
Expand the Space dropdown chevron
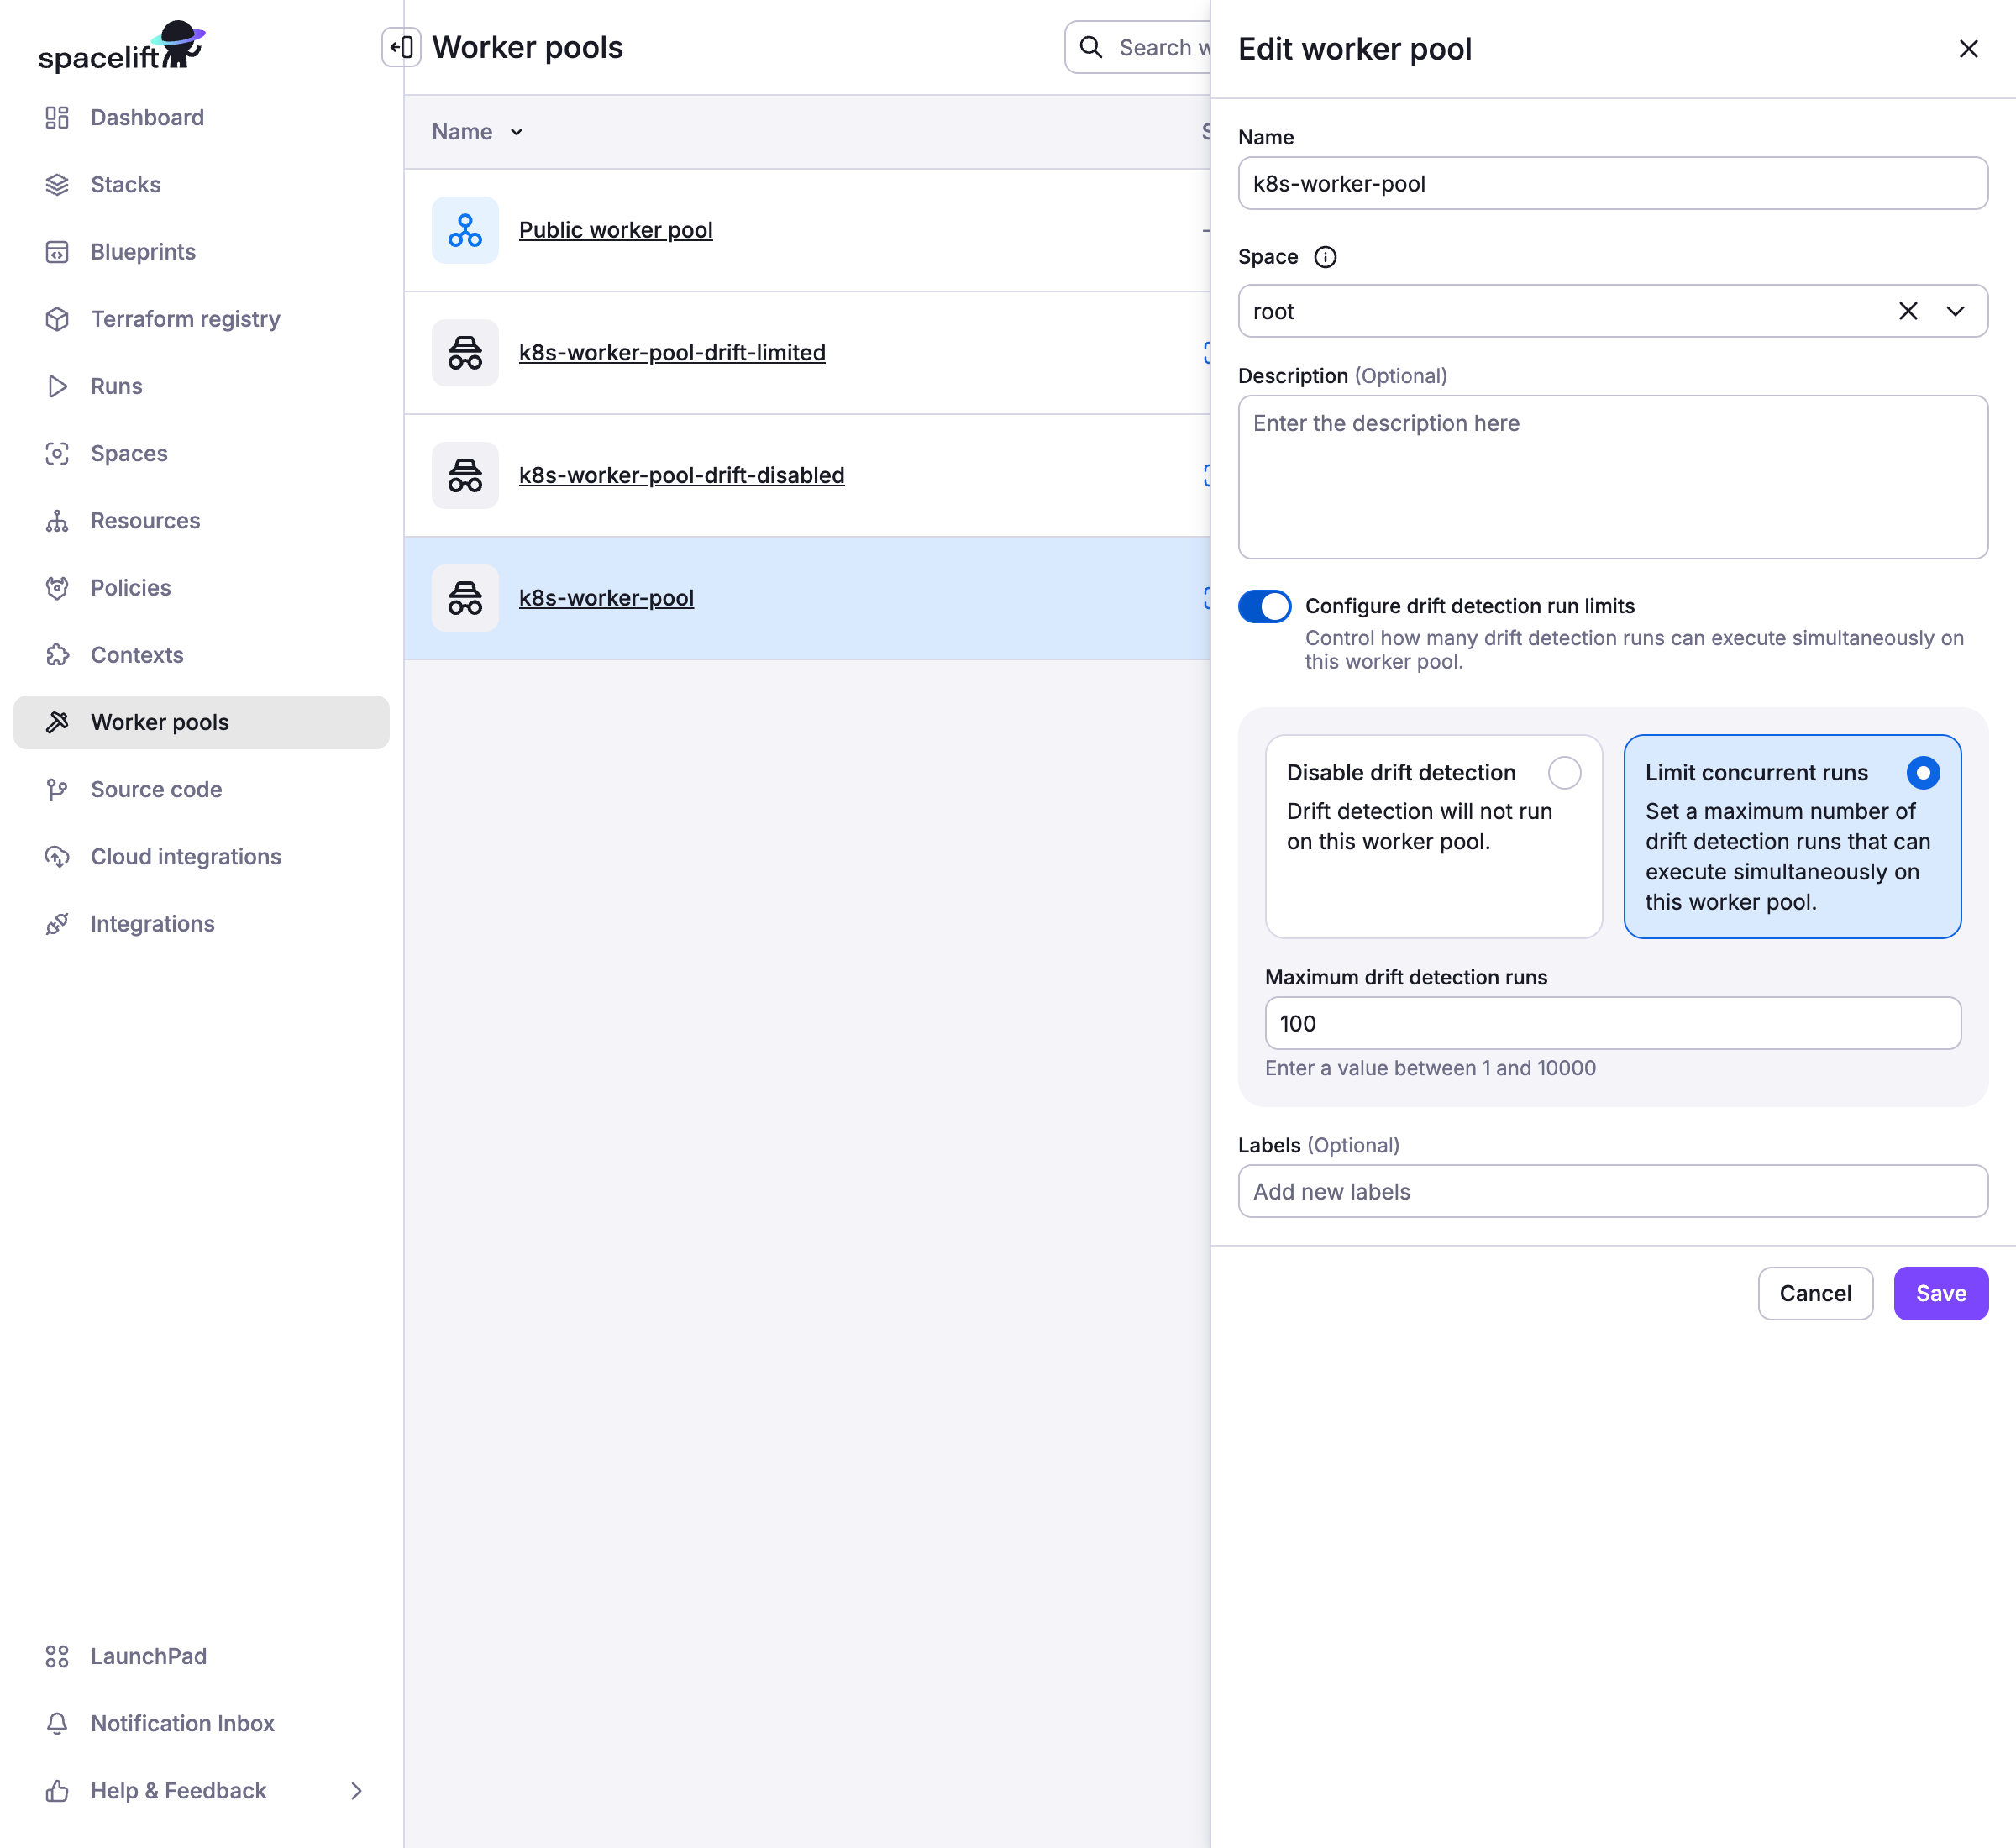(1955, 311)
